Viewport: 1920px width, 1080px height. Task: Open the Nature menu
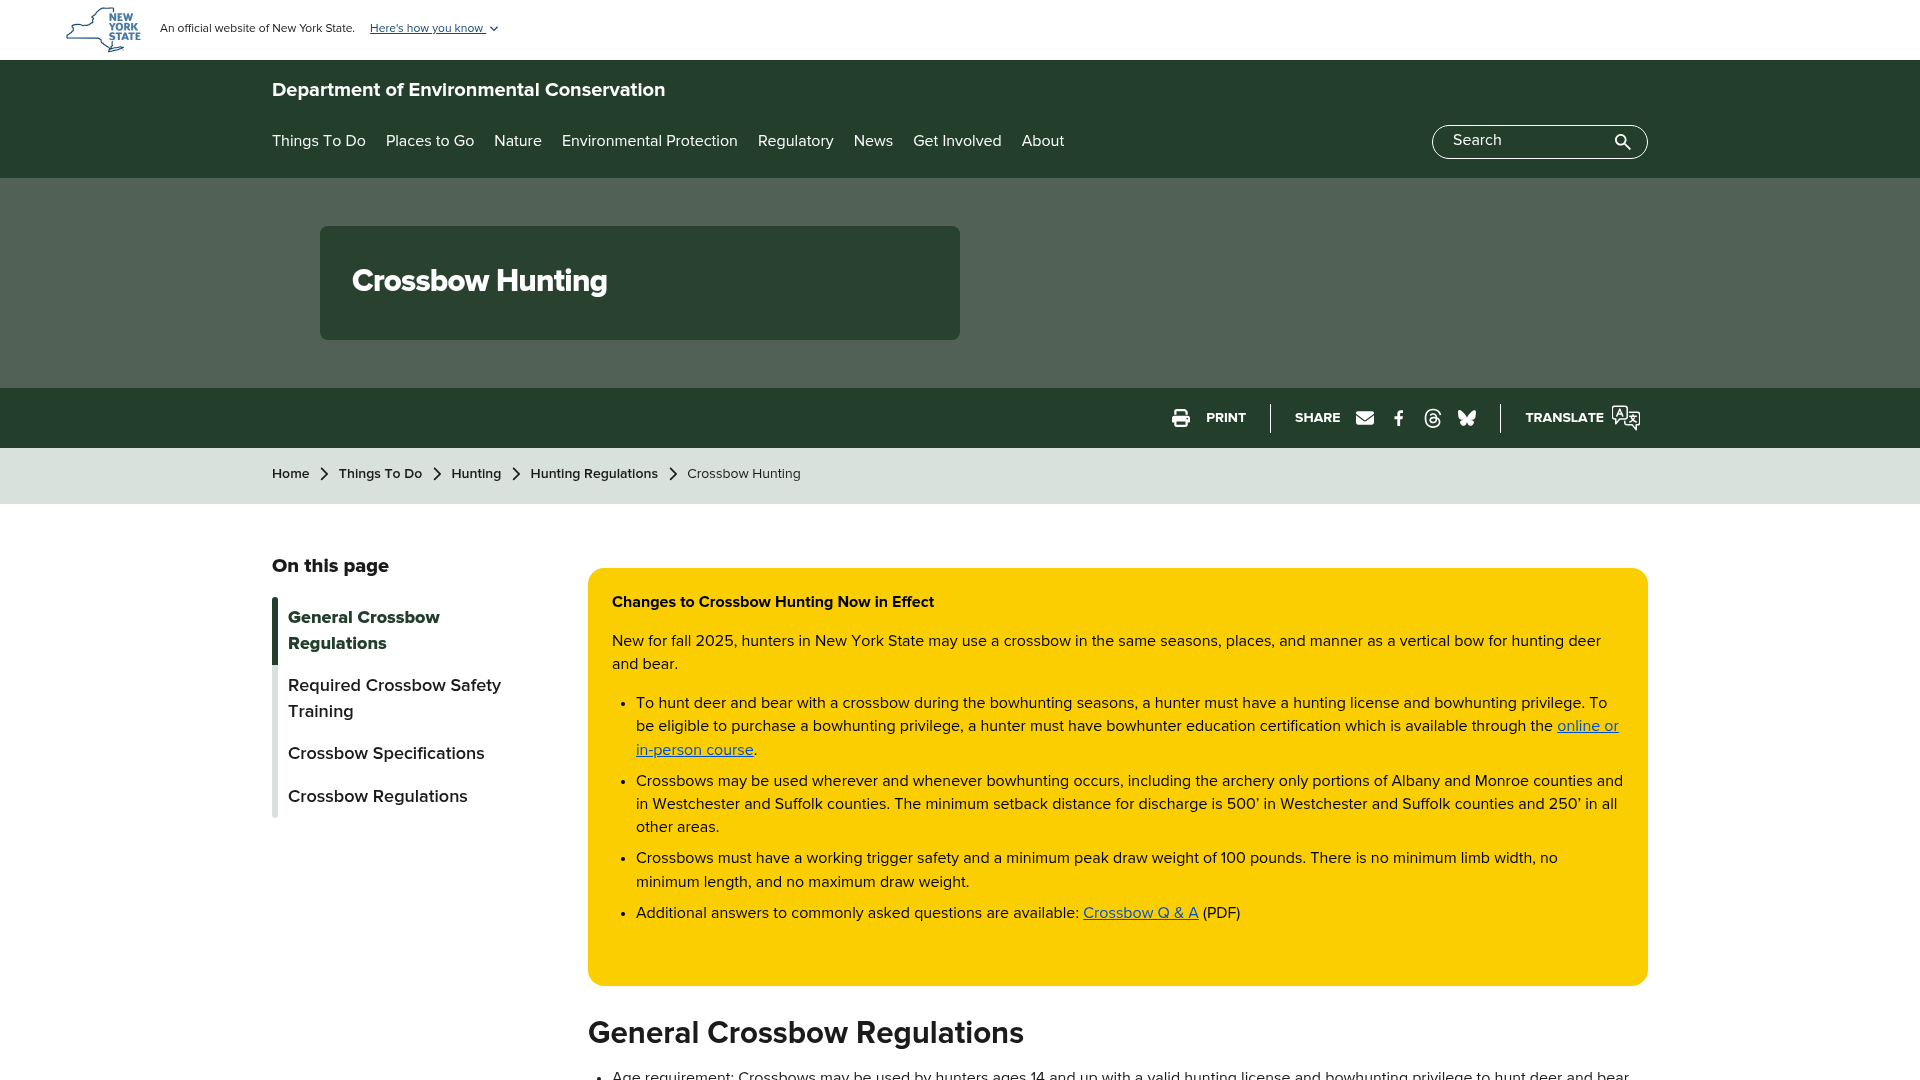click(518, 141)
